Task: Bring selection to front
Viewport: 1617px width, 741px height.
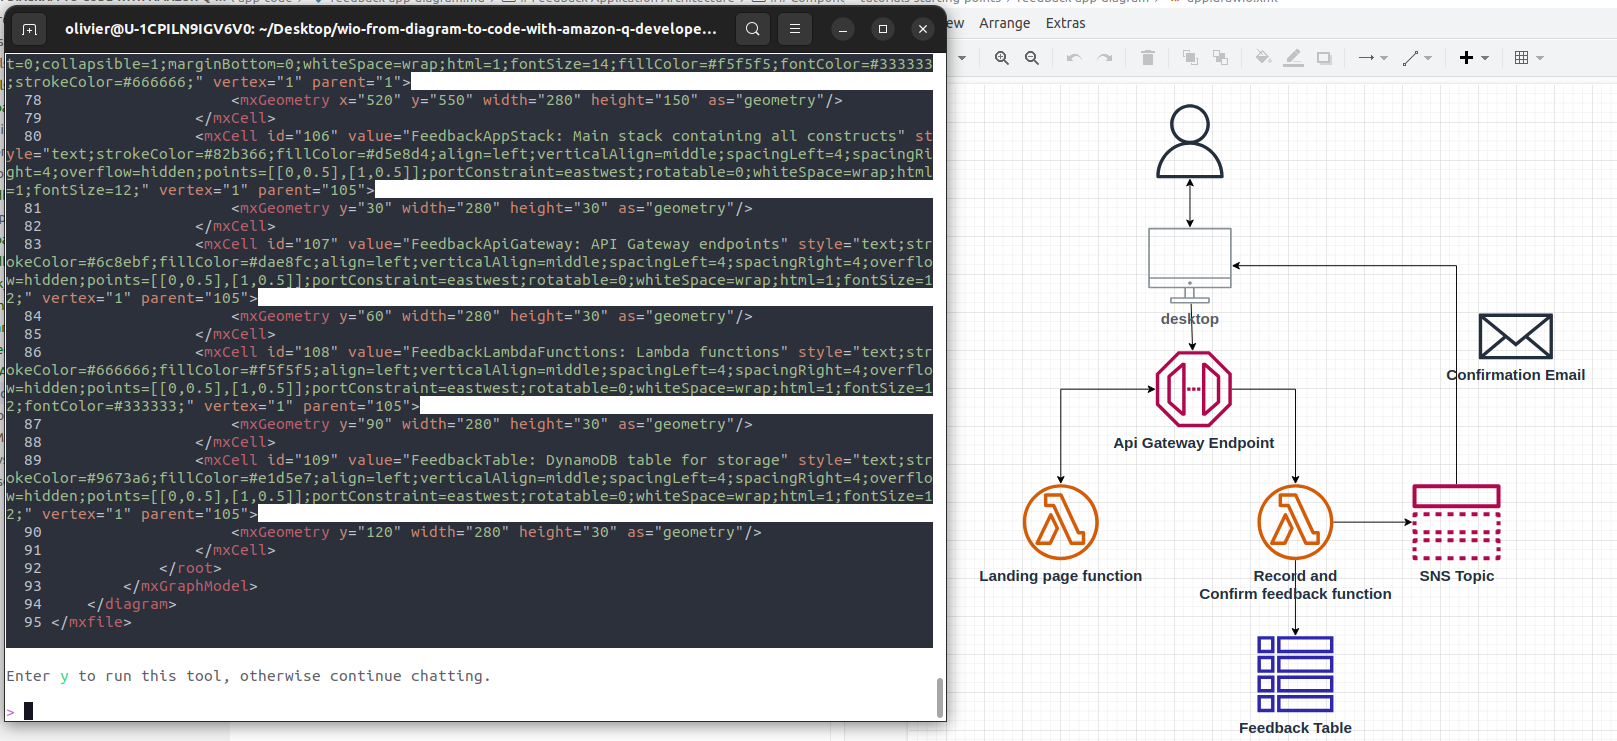Action: point(1190,58)
